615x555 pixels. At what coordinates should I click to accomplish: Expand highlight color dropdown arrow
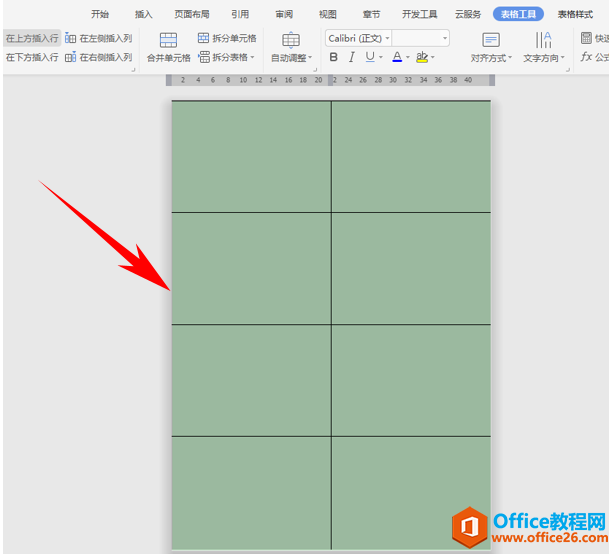pos(433,57)
